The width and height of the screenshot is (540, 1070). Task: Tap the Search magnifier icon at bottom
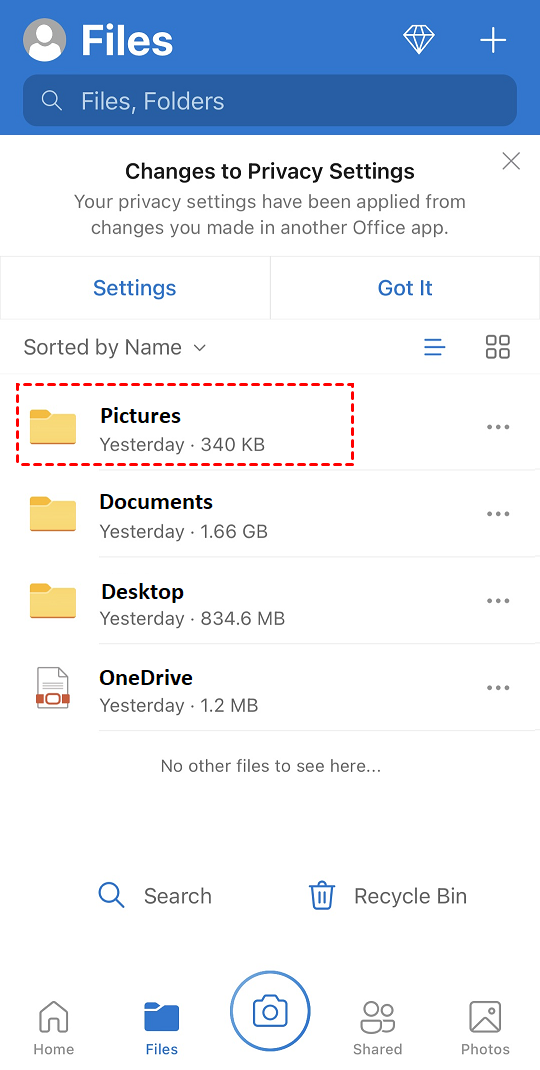pos(111,895)
